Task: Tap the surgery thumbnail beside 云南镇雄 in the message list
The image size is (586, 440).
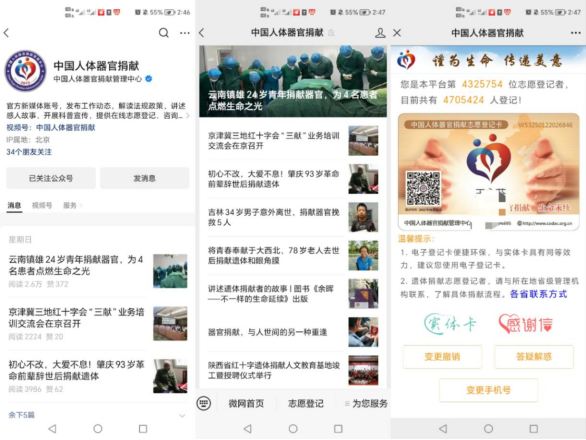Action: [x=170, y=271]
